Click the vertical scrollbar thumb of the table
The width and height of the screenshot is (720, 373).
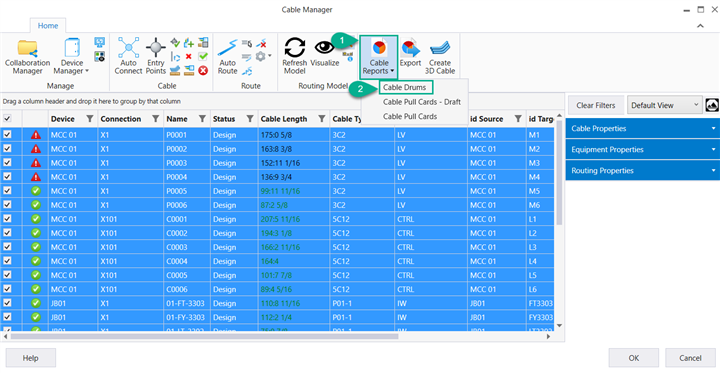[x=559, y=173]
